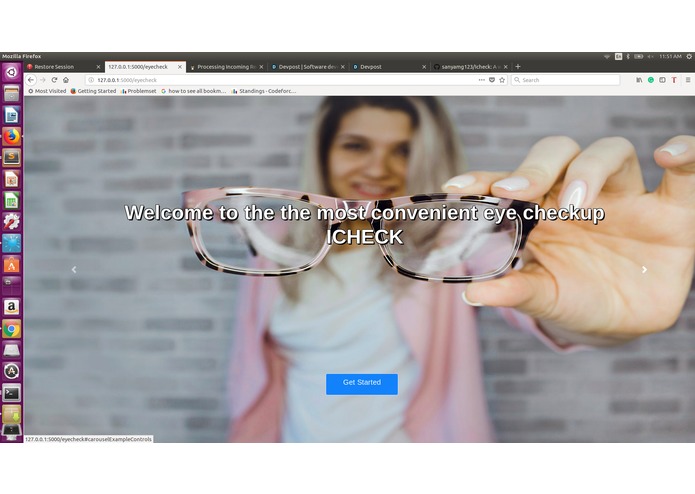Viewport: 695px width, 494px height.
Task: Close the 127.0.0.1:5000/eyecheck tab
Action: click(x=180, y=67)
